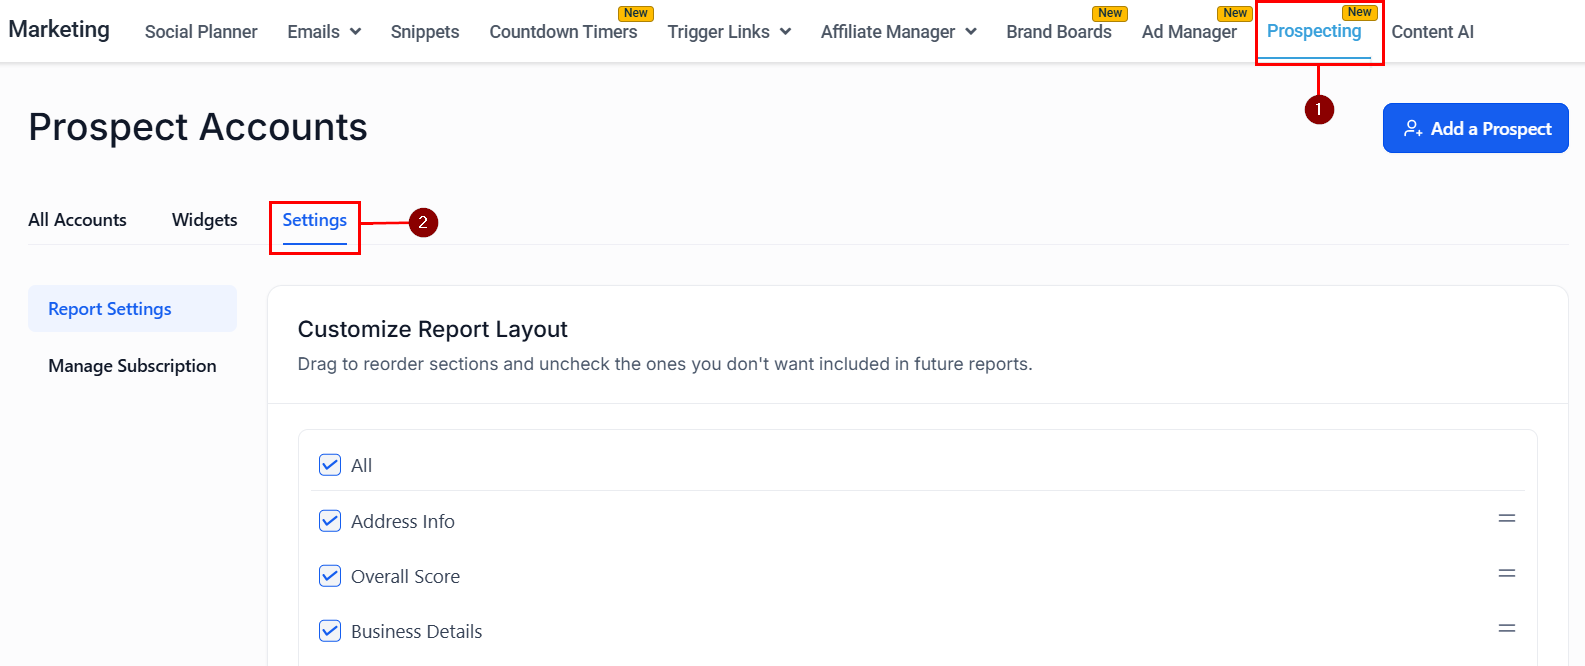The image size is (1585, 666).
Task: Click the Add a Prospect button
Action: pos(1475,128)
